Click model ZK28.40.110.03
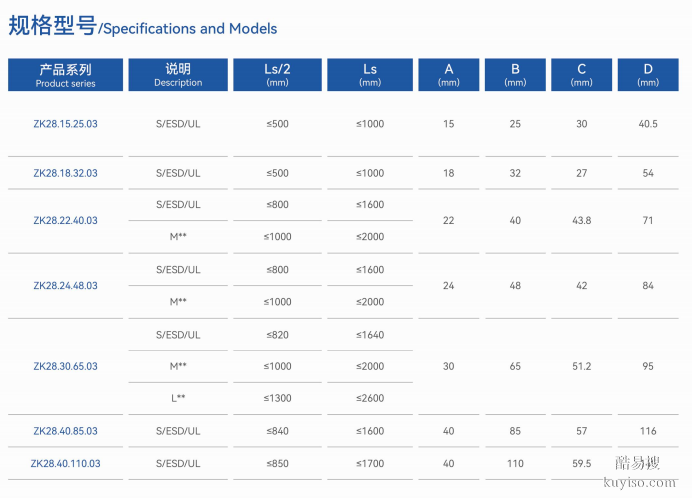 coord(66,464)
